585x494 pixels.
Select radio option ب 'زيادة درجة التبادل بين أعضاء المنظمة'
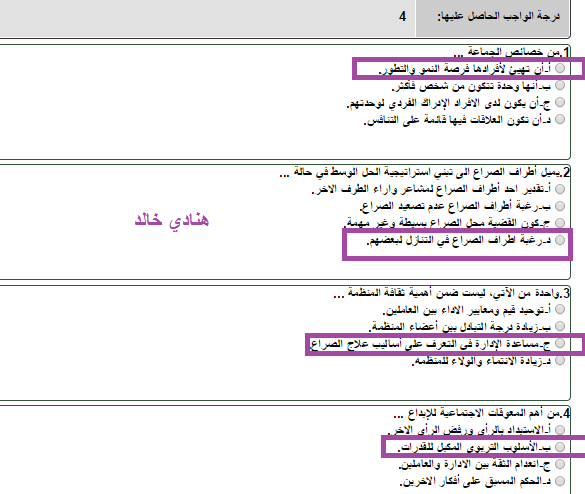click(x=560, y=326)
